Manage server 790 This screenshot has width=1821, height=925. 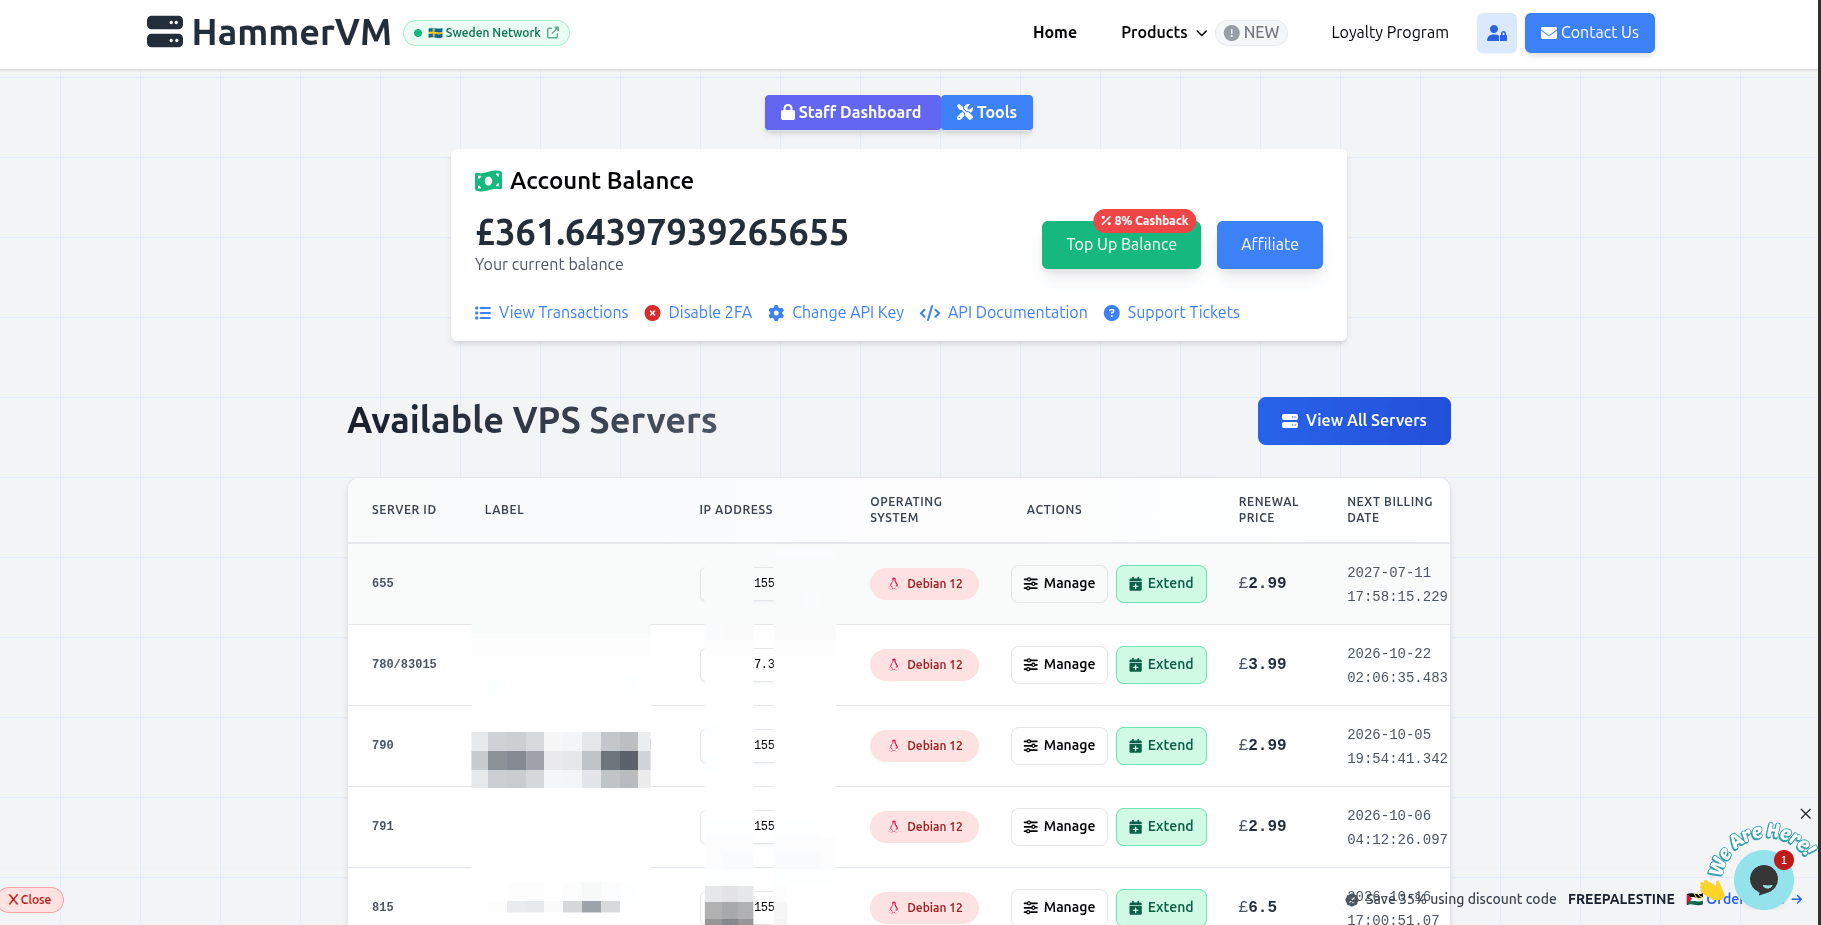(1059, 746)
